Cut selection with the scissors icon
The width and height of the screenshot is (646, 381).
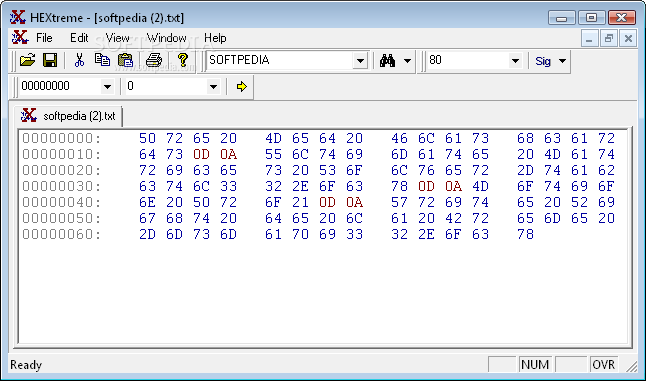point(79,61)
